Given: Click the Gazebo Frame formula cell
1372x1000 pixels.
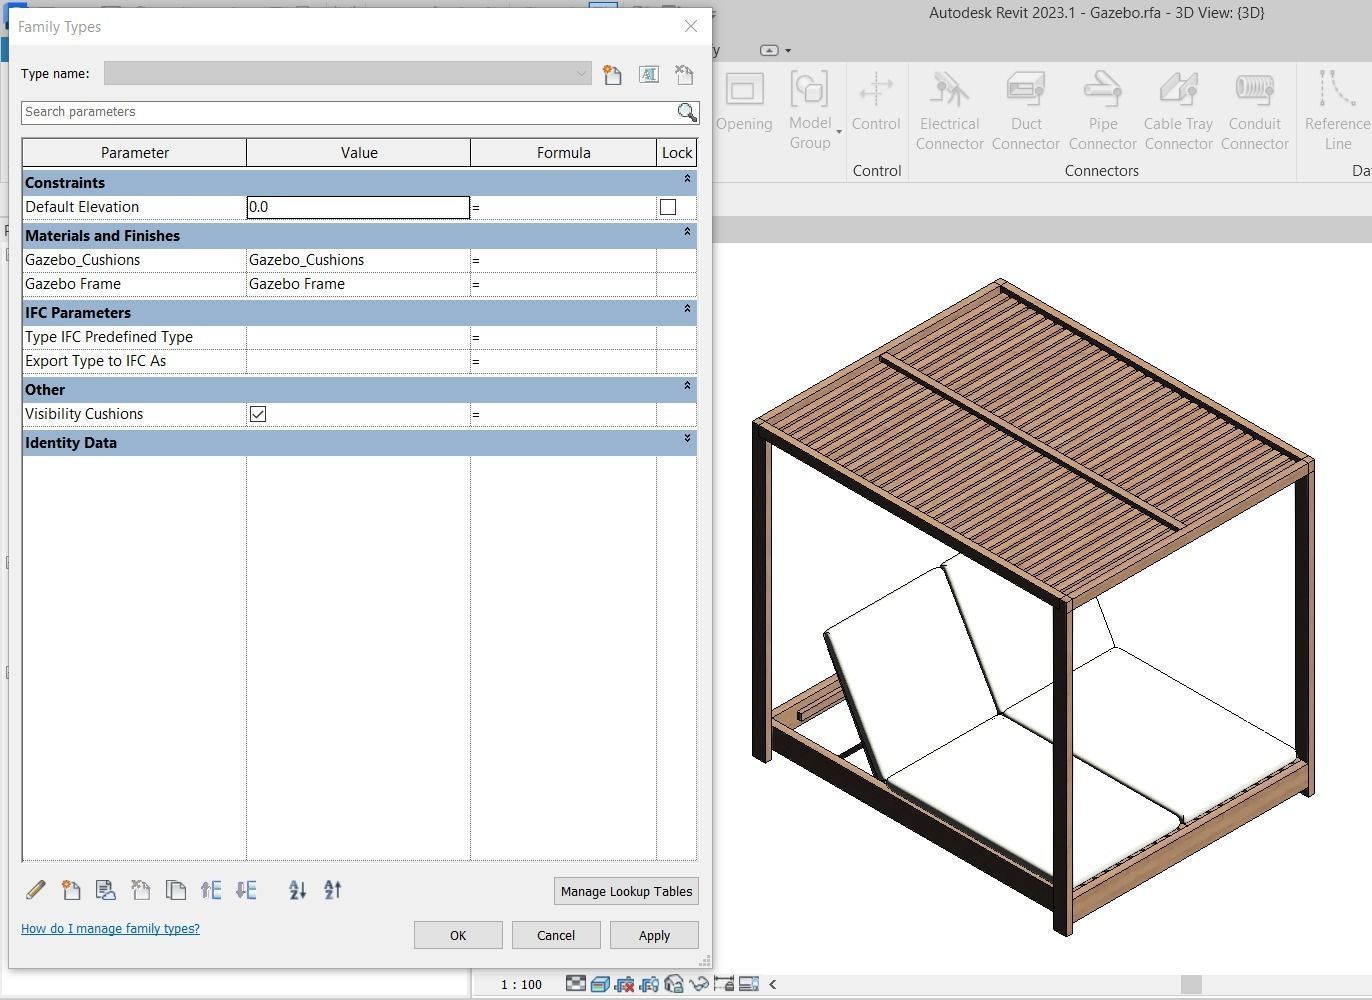Looking at the screenshot, I should [563, 284].
